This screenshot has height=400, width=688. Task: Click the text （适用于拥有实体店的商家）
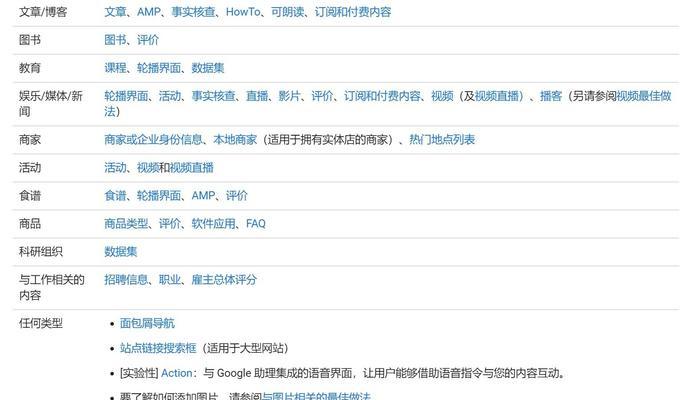328,140
